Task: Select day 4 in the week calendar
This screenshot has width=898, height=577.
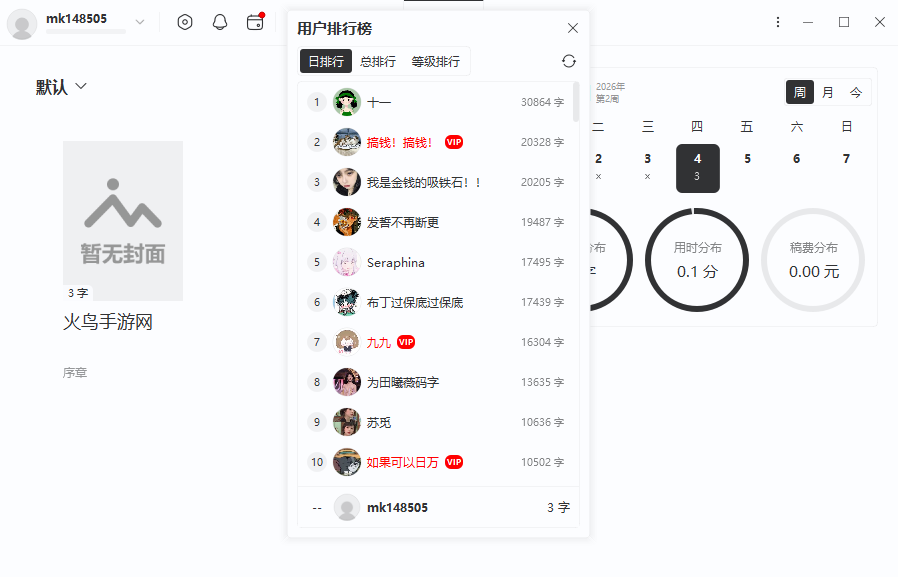Action: pos(698,168)
